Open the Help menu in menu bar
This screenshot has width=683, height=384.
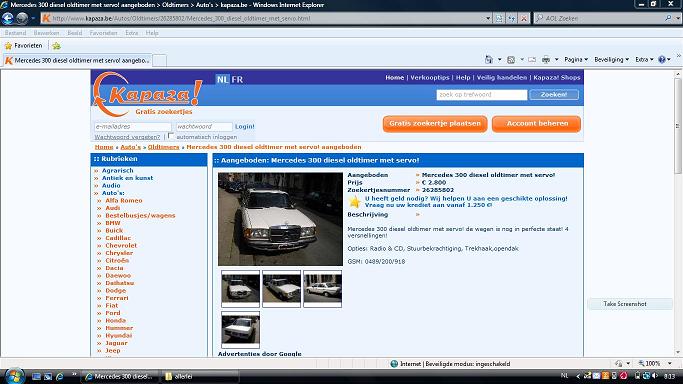[x=152, y=33]
